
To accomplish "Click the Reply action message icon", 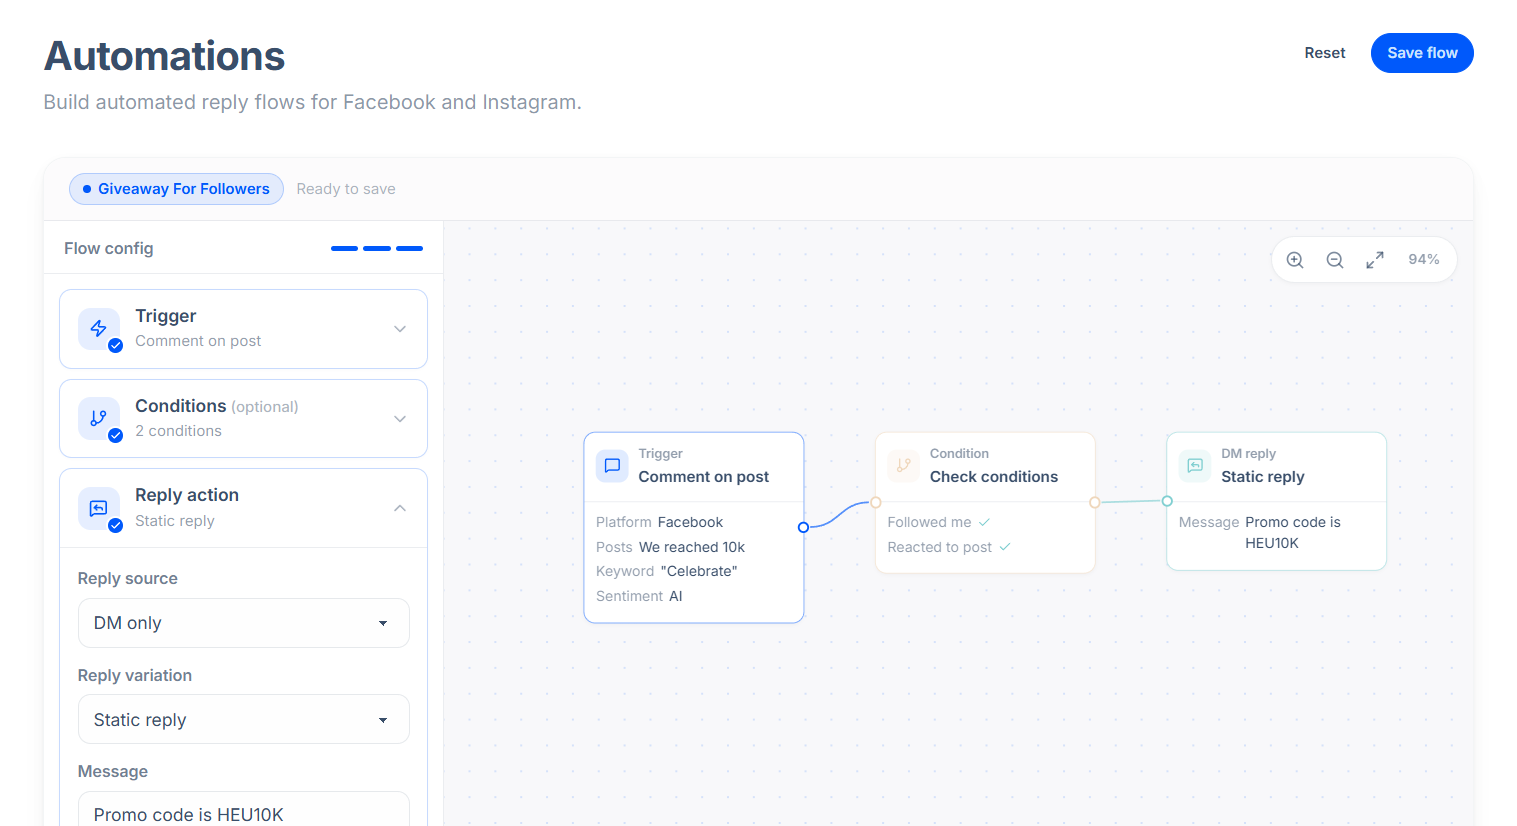I will pyautogui.click(x=99, y=508).
